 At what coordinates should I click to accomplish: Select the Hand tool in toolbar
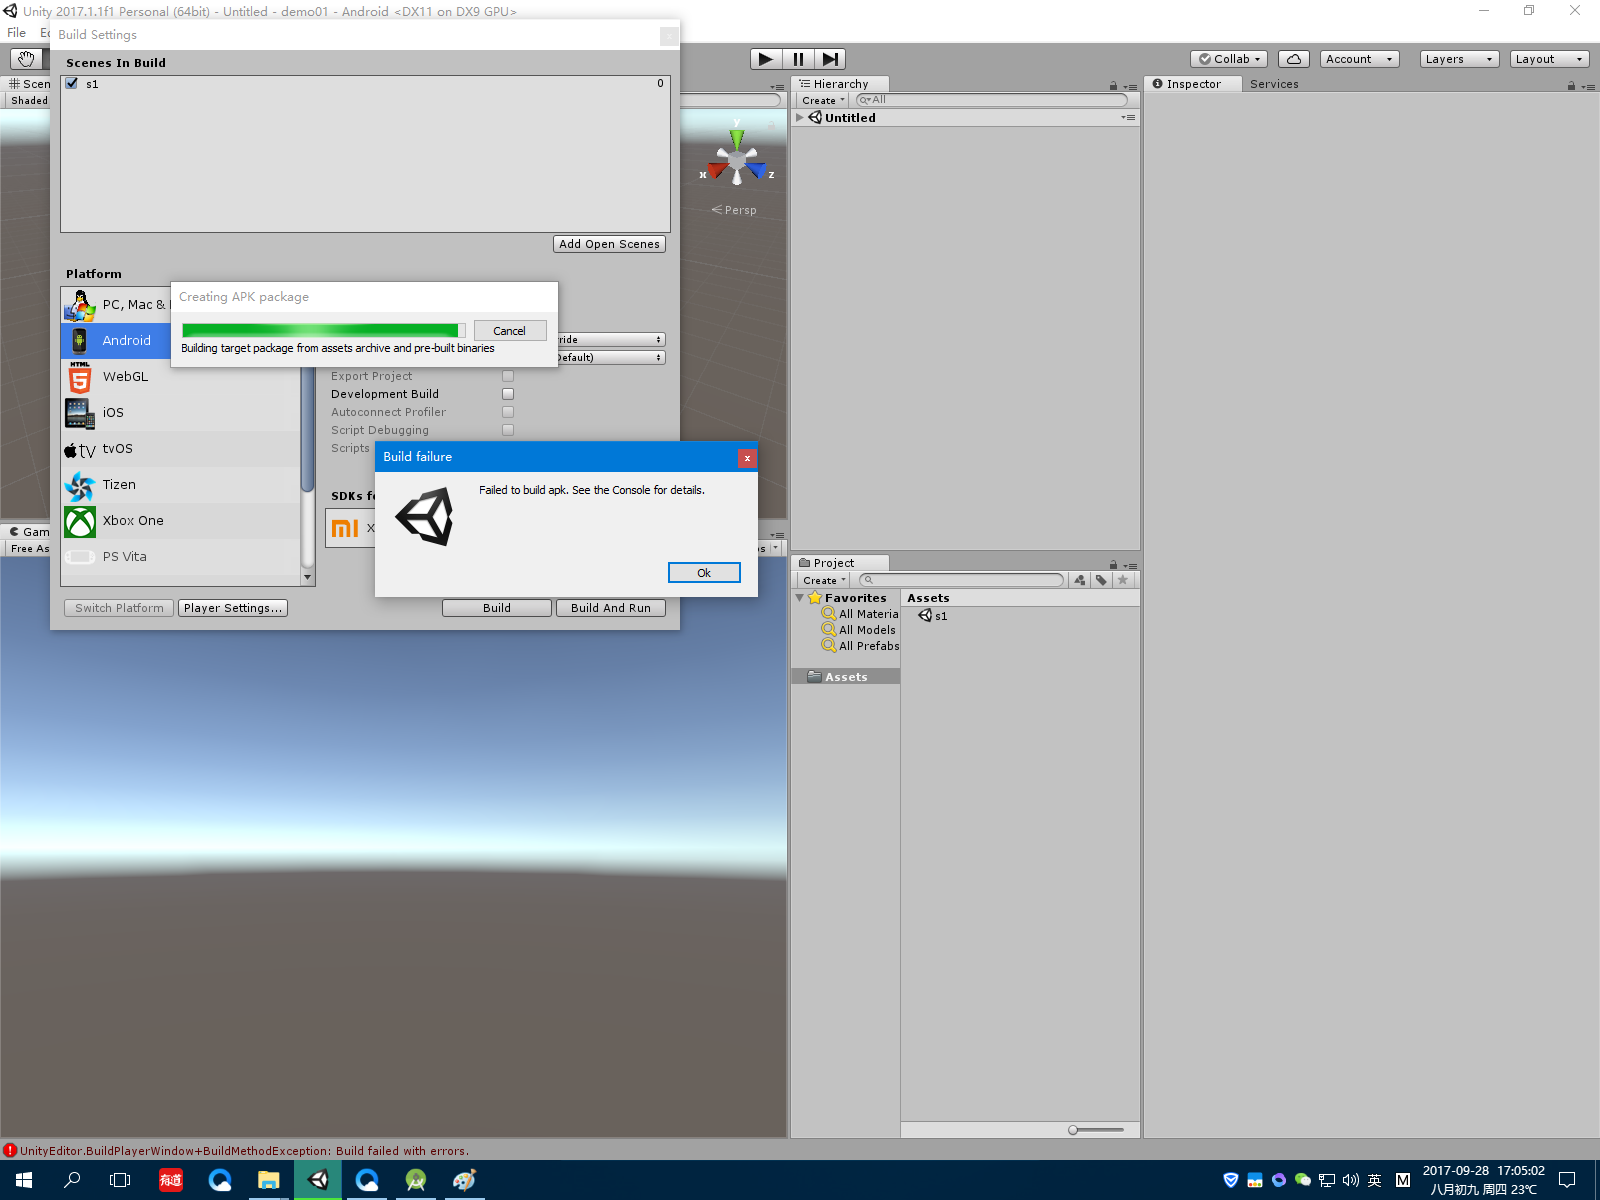coord(26,59)
